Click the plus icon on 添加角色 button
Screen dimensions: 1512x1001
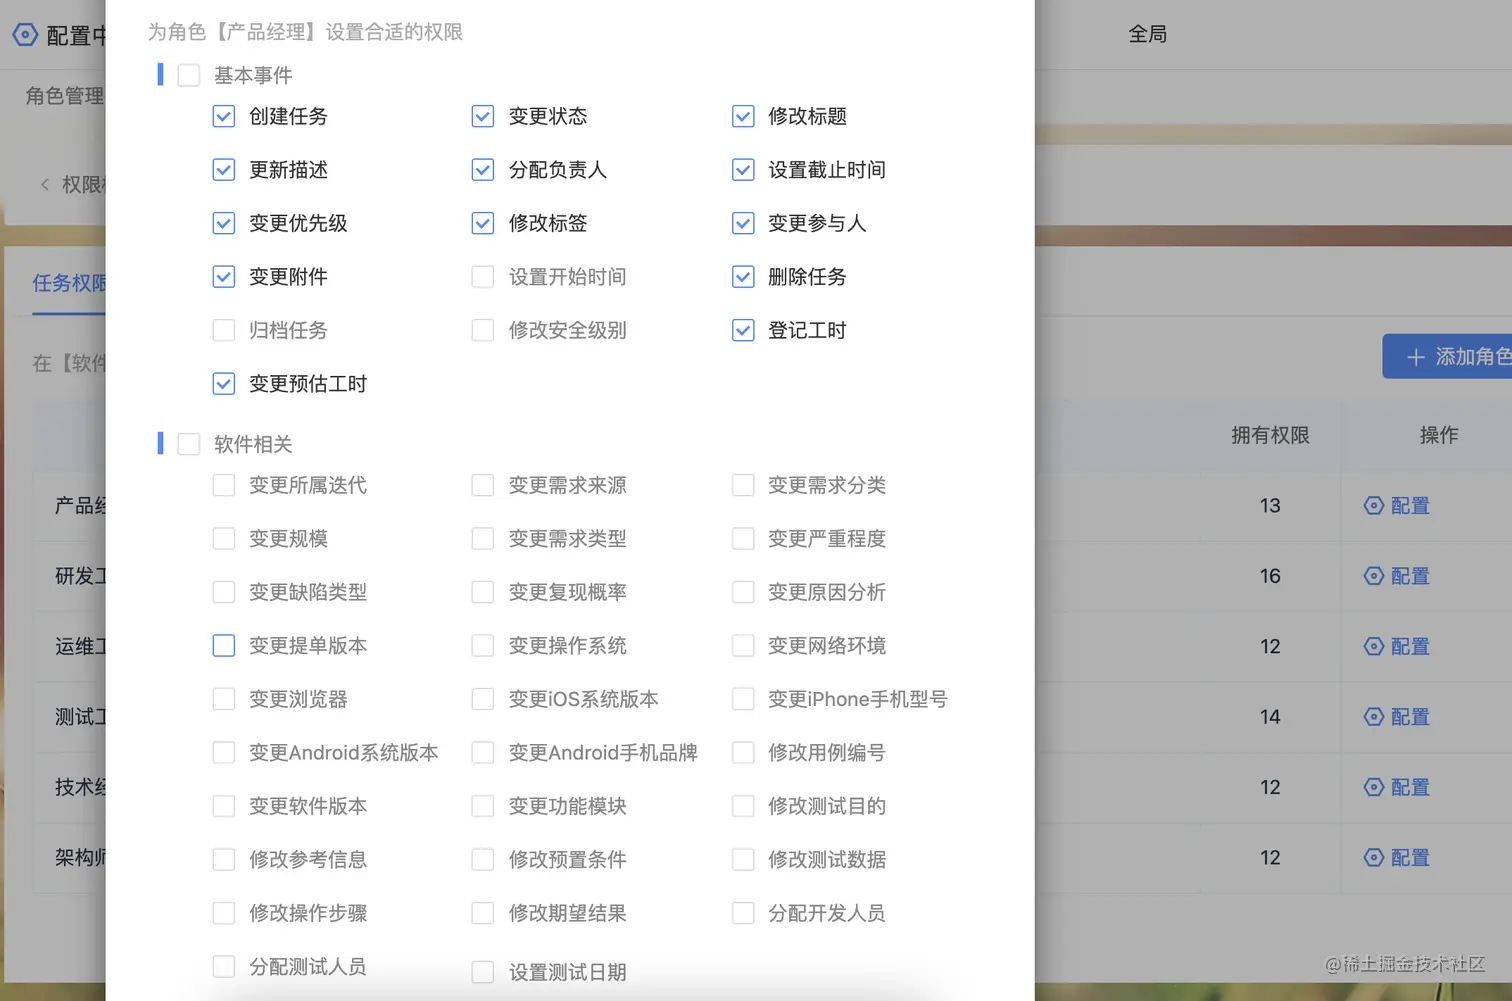tap(1416, 357)
